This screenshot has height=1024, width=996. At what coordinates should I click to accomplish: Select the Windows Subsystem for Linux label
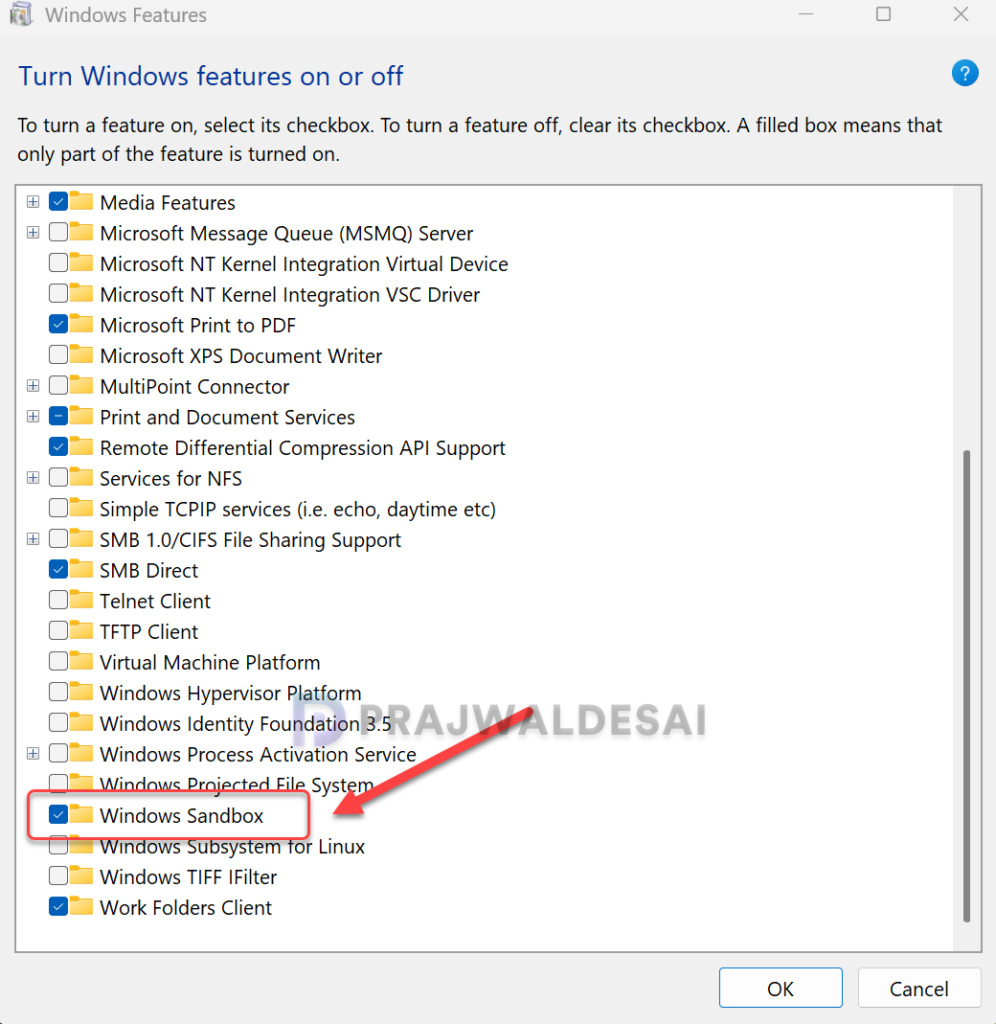tap(232, 846)
